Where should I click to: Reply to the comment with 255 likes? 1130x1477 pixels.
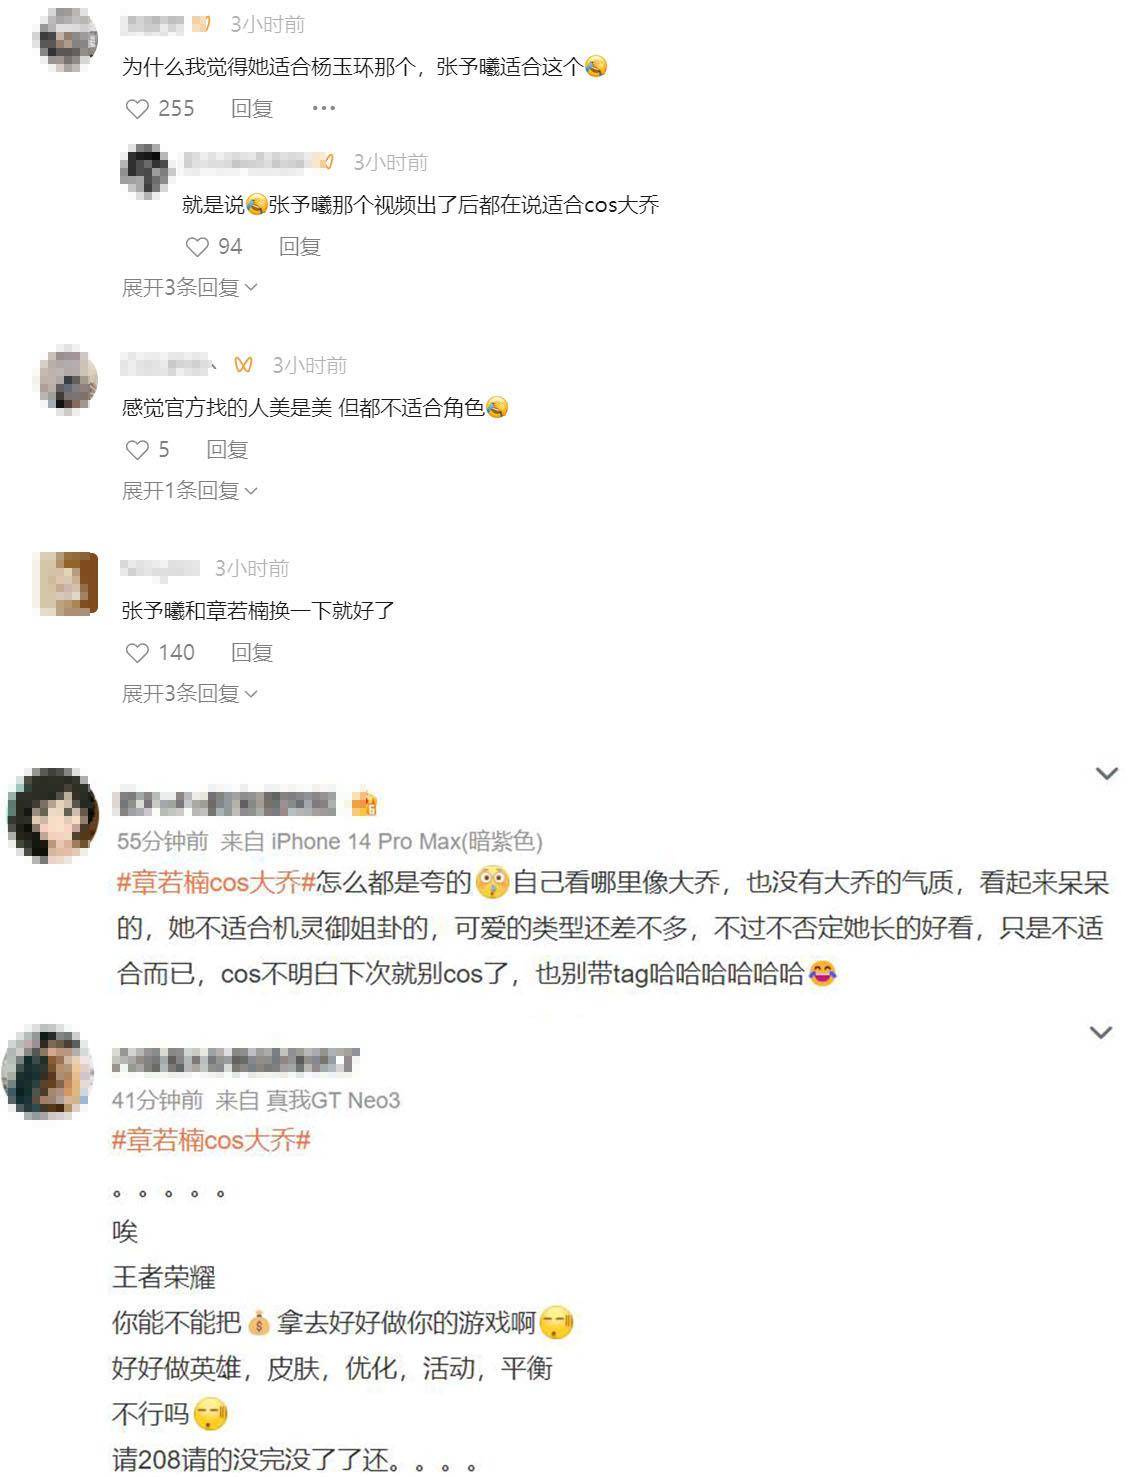point(252,109)
